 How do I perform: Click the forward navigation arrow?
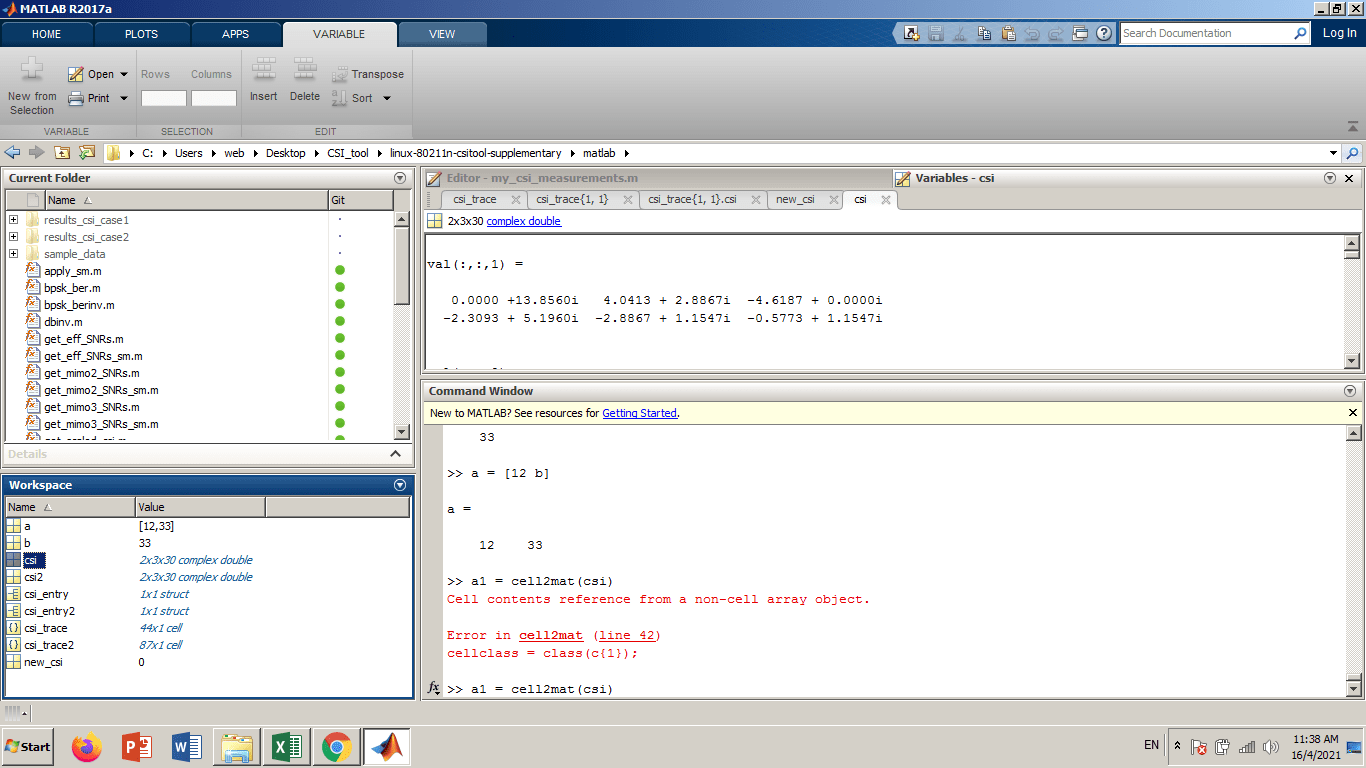pos(37,153)
